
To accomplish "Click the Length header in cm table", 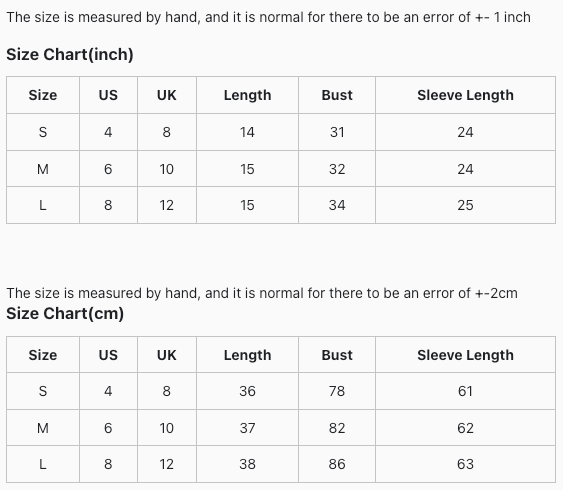I will pos(247,355).
